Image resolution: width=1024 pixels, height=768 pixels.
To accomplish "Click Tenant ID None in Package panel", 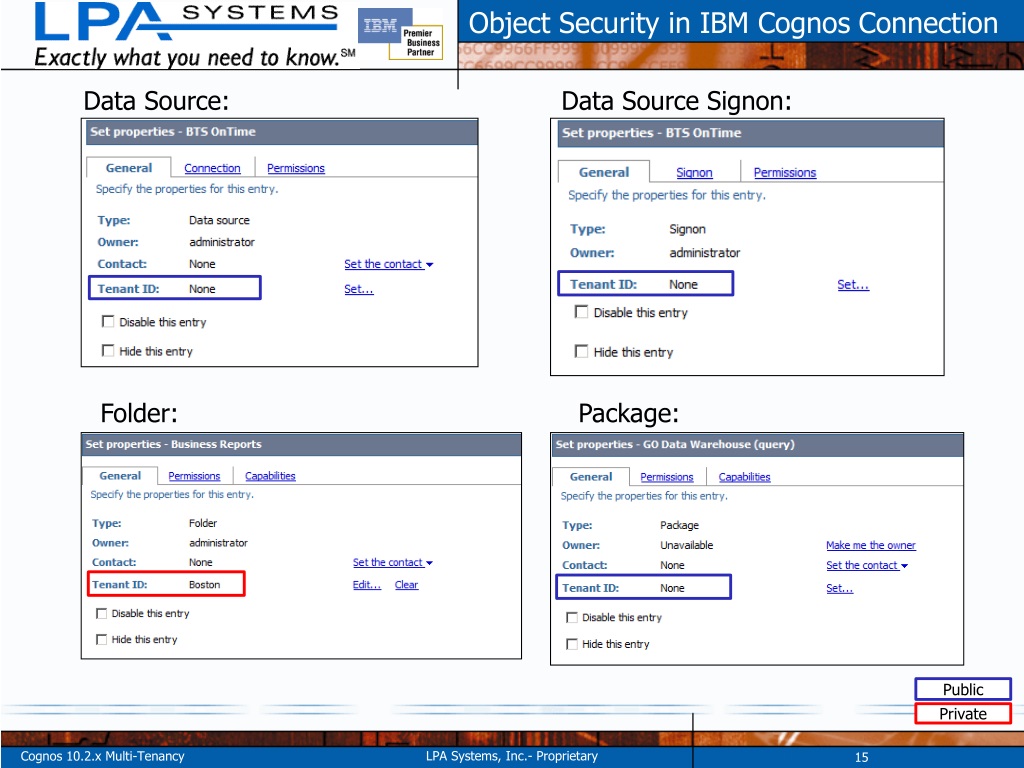I will coord(672,588).
